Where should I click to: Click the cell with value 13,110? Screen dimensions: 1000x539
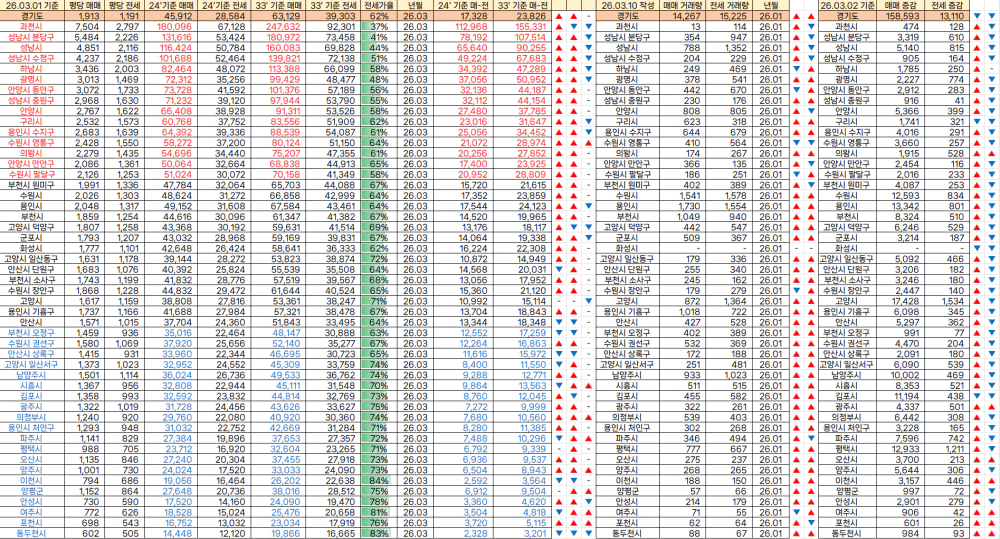coord(946,16)
